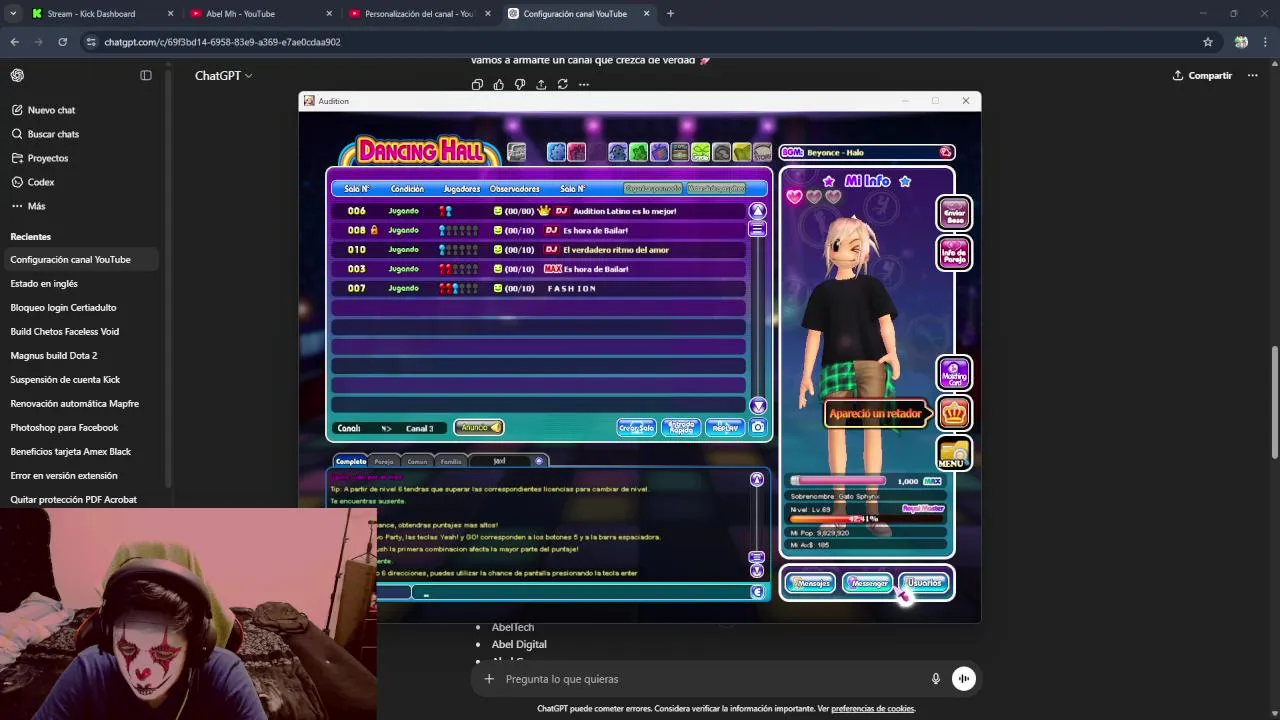Regenerate response with the refresh icon
This screenshot has width=1280, height=720.
pyautogui.click(x=563, y=84)
